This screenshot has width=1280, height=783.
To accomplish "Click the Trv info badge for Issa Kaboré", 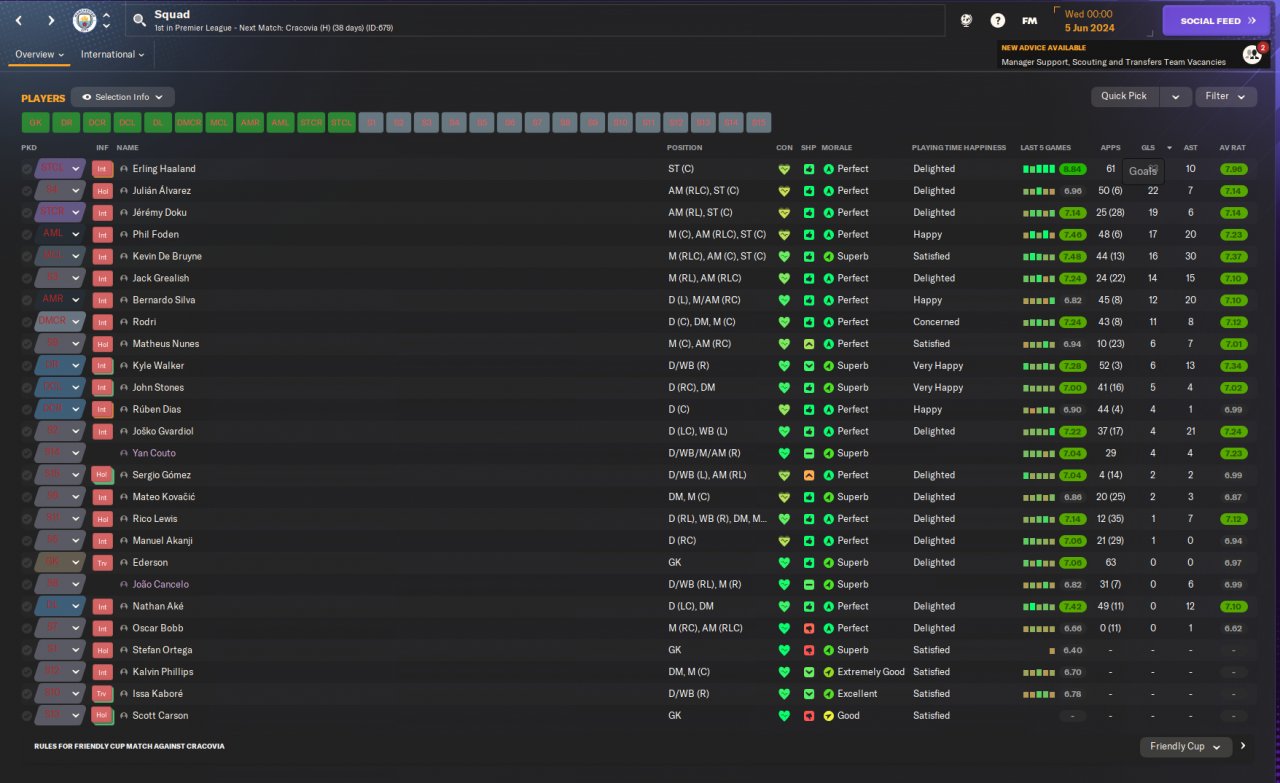I will tap(102, 694).
